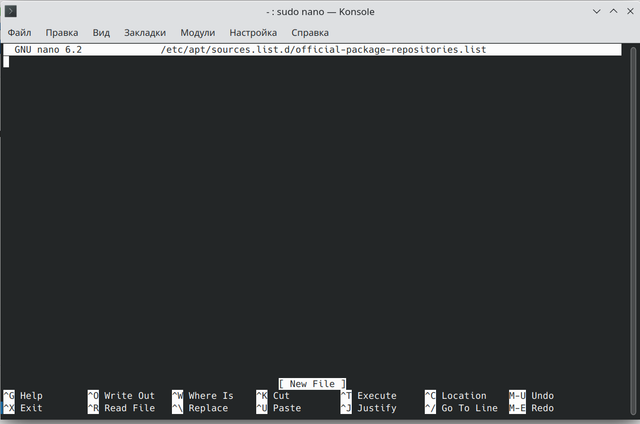
Task: Open the Настройка menu
Action: [253, 33]
